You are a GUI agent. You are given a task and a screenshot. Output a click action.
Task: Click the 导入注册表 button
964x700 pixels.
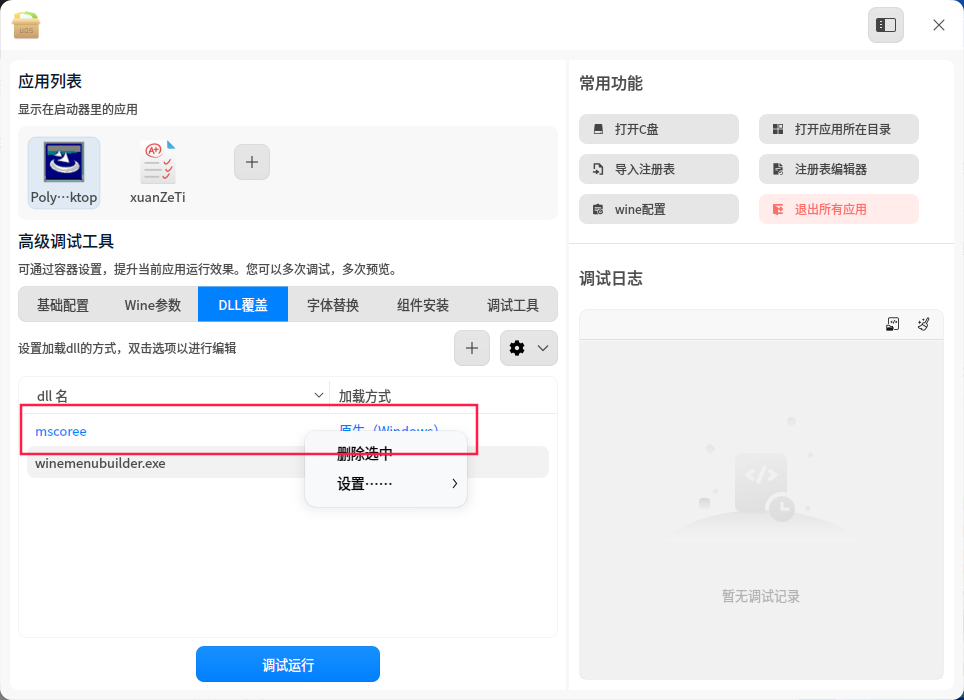click(x=658, y=169)
